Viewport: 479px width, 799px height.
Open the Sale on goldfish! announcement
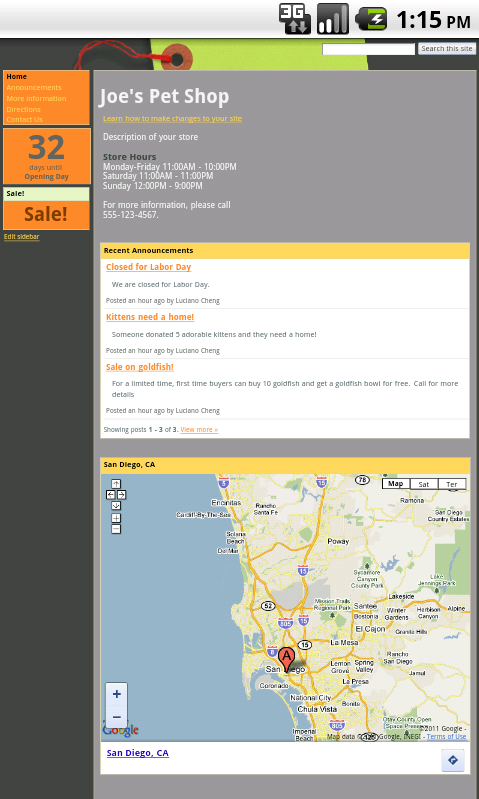140,367
